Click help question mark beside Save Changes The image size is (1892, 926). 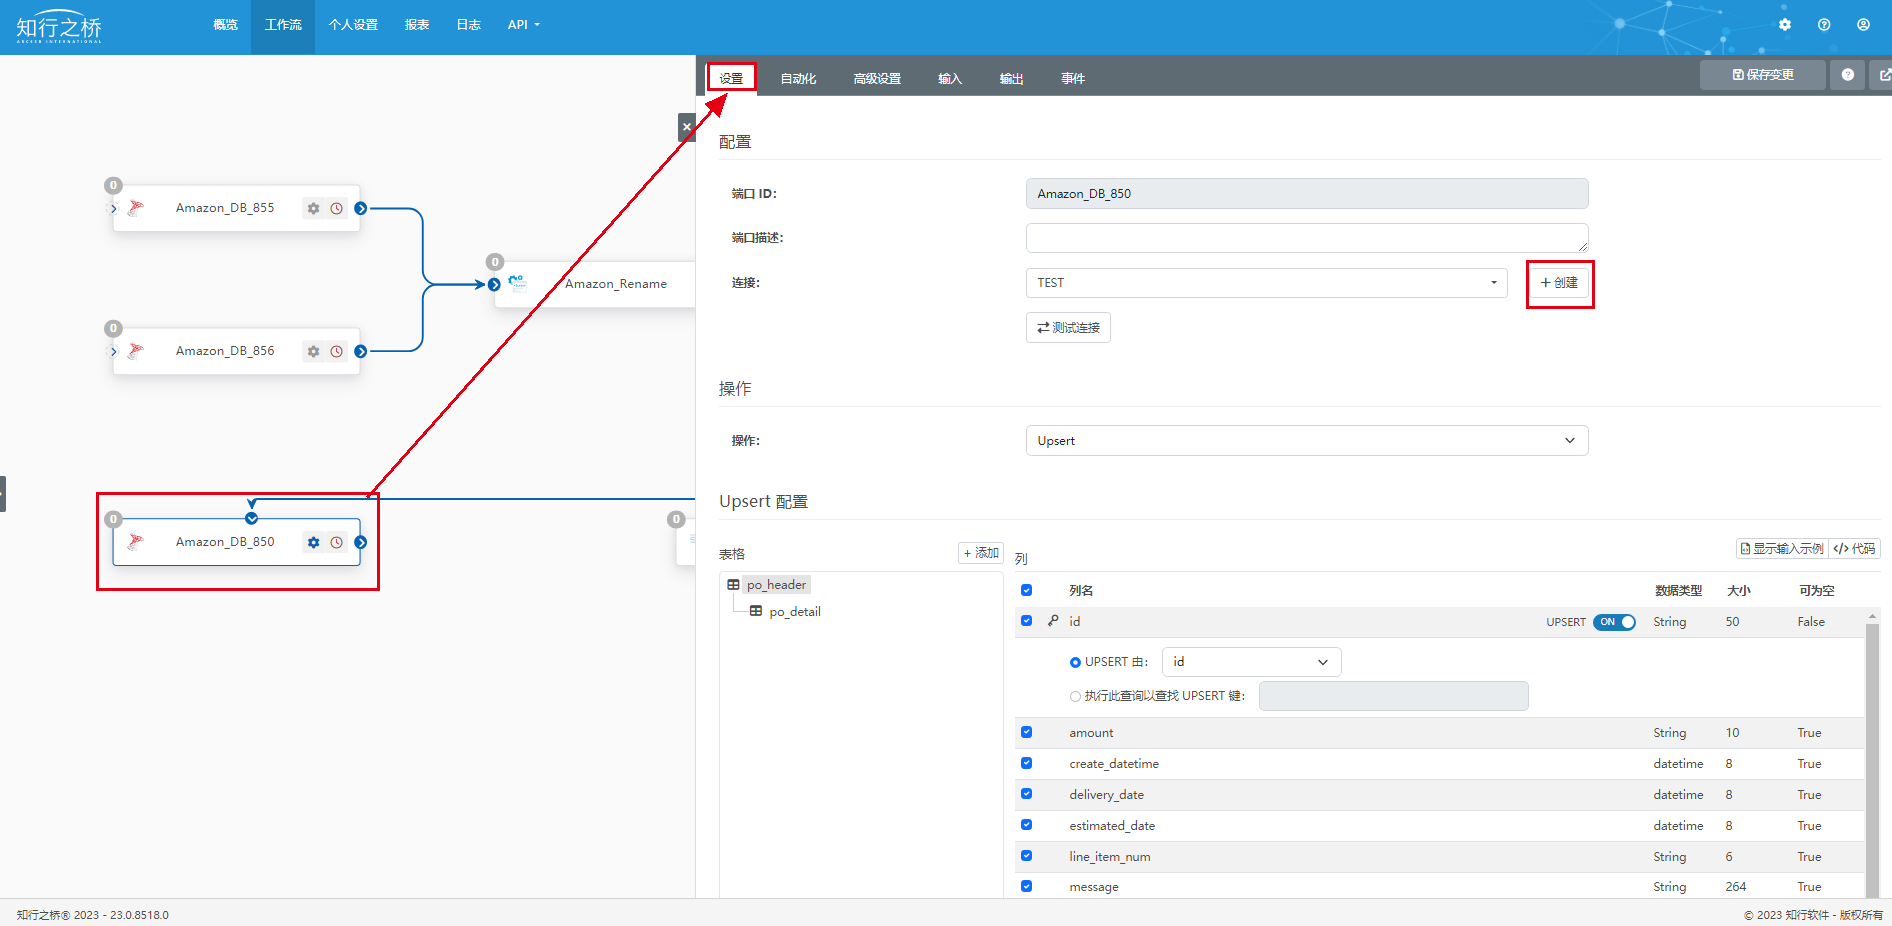click(x=1847, y=75)
